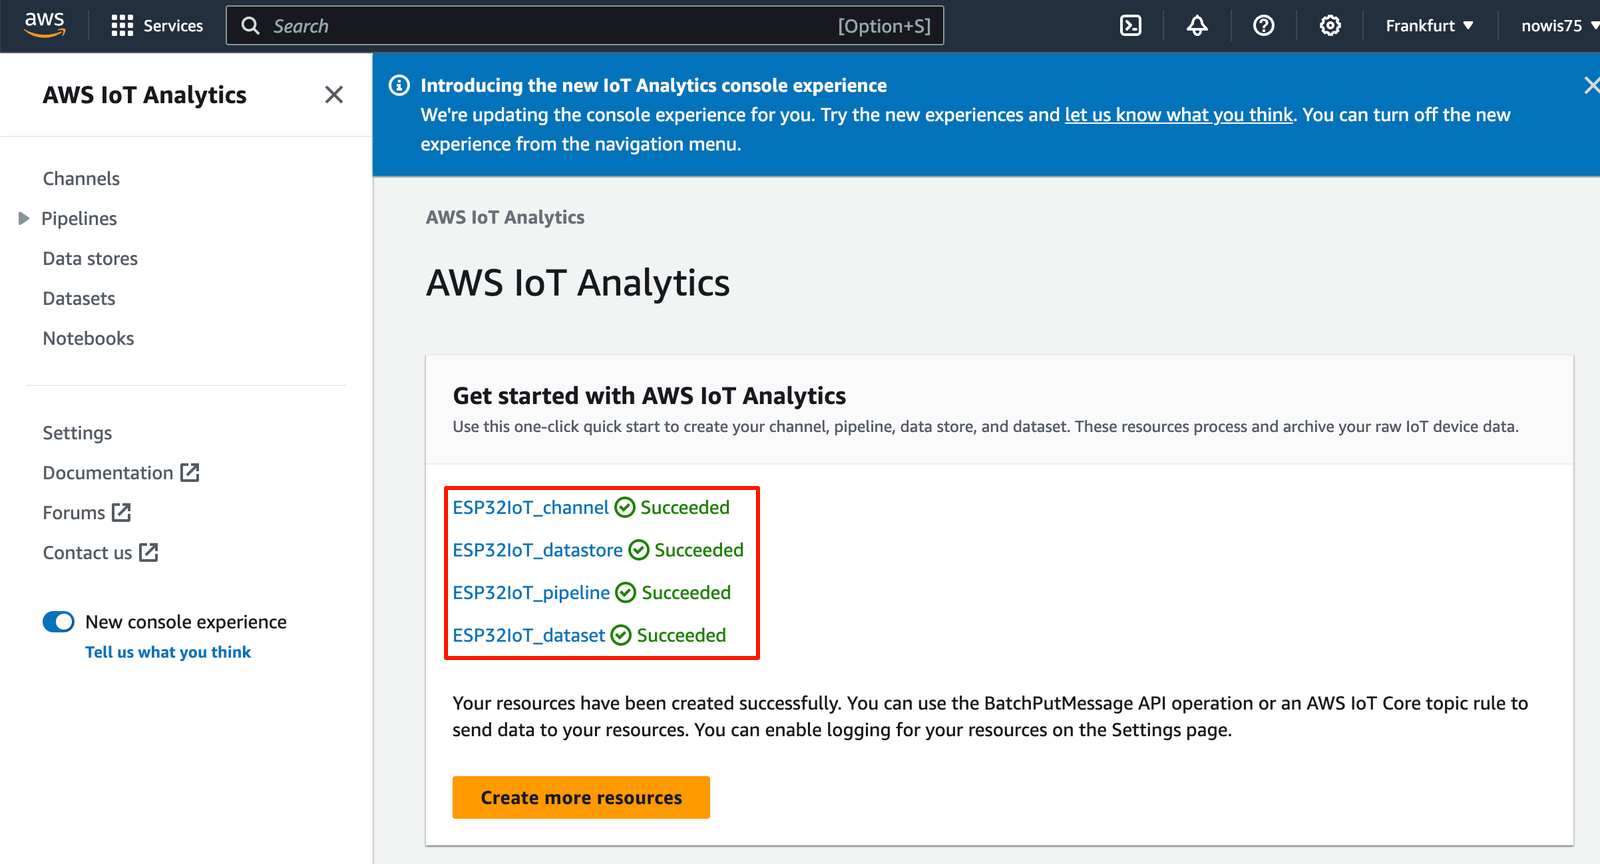The height and width of the screenshot is (864, 1600).
Task: Open the nowis75 account menu
Action: 1560,26
